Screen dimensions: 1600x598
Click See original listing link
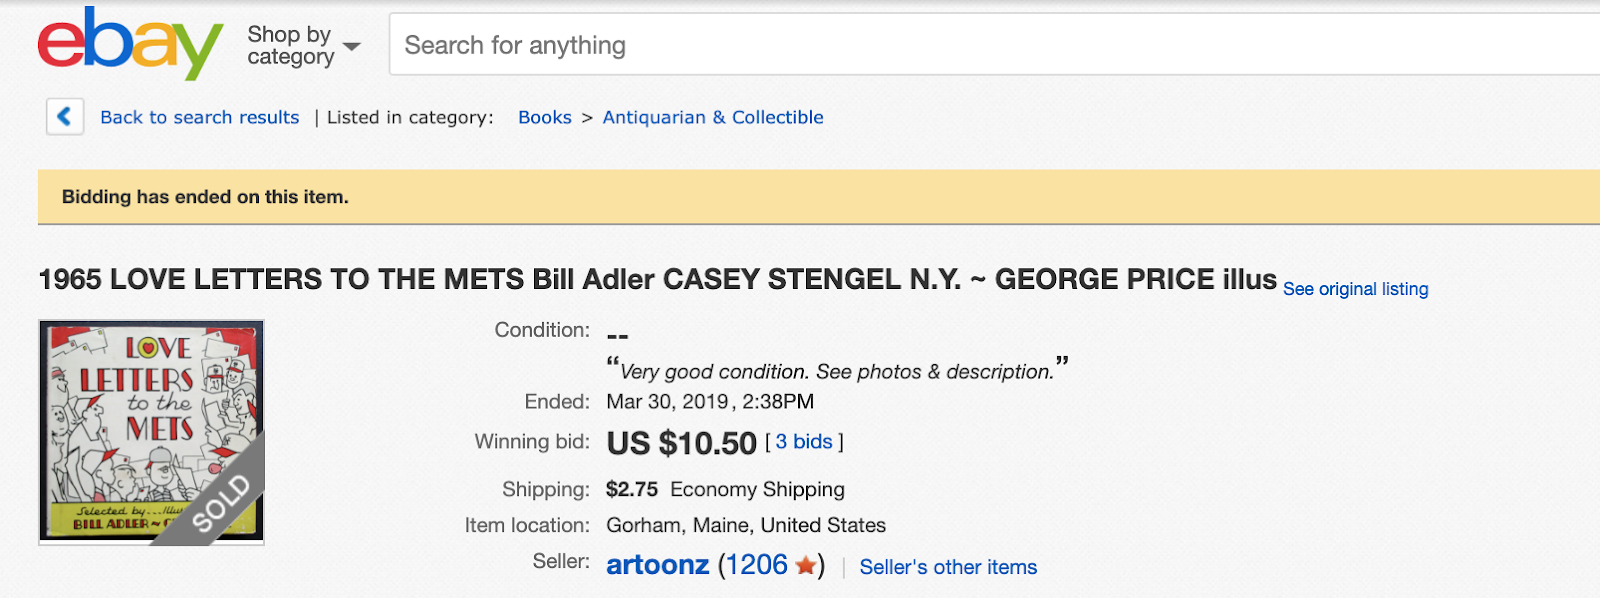click(x=1355, y=289)
